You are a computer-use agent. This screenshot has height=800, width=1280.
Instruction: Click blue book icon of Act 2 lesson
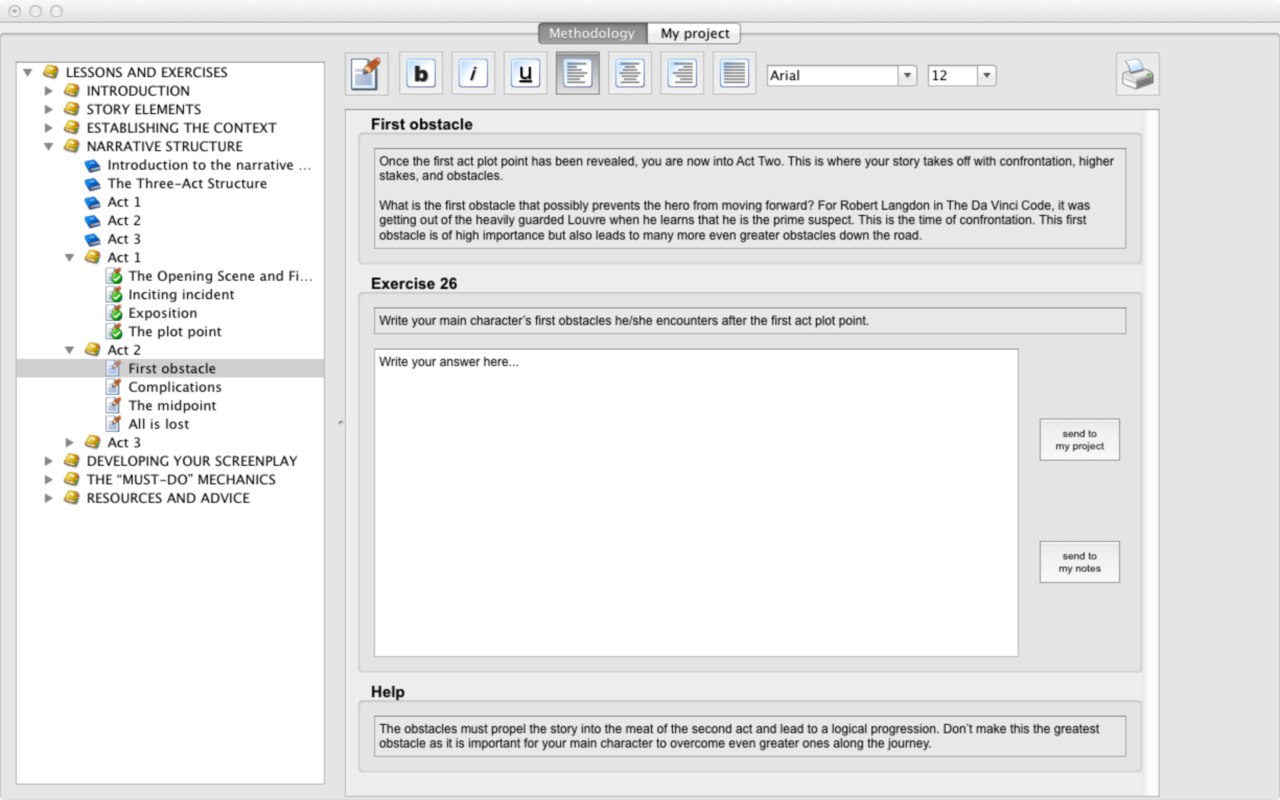[92, 220]
